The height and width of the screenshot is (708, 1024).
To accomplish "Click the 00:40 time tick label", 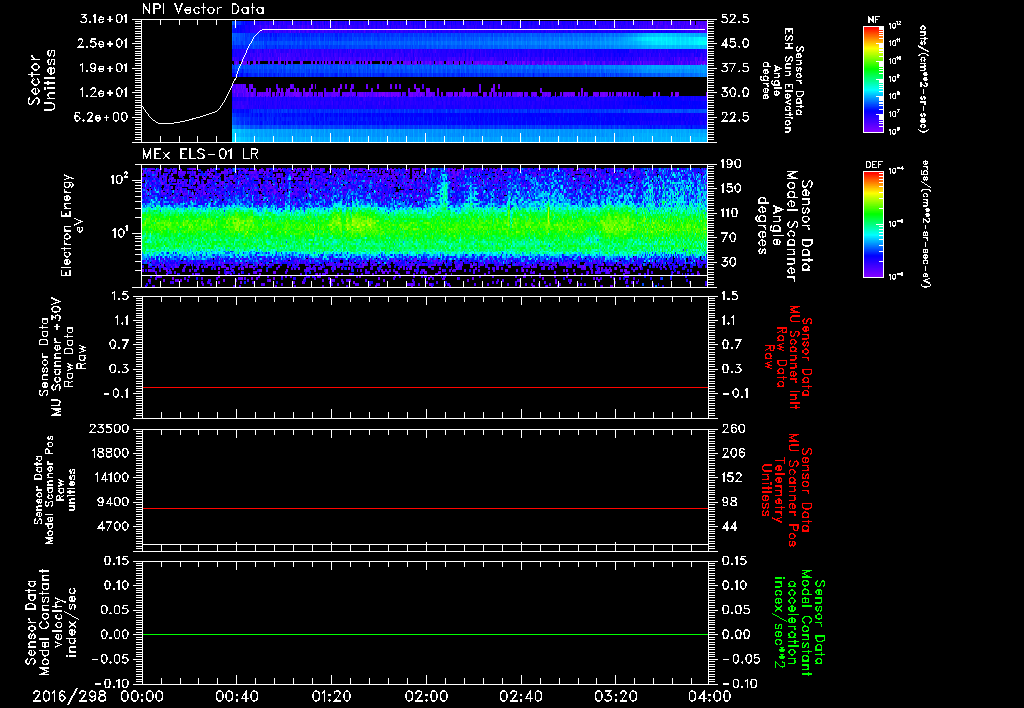I will [x=236, y=697].
